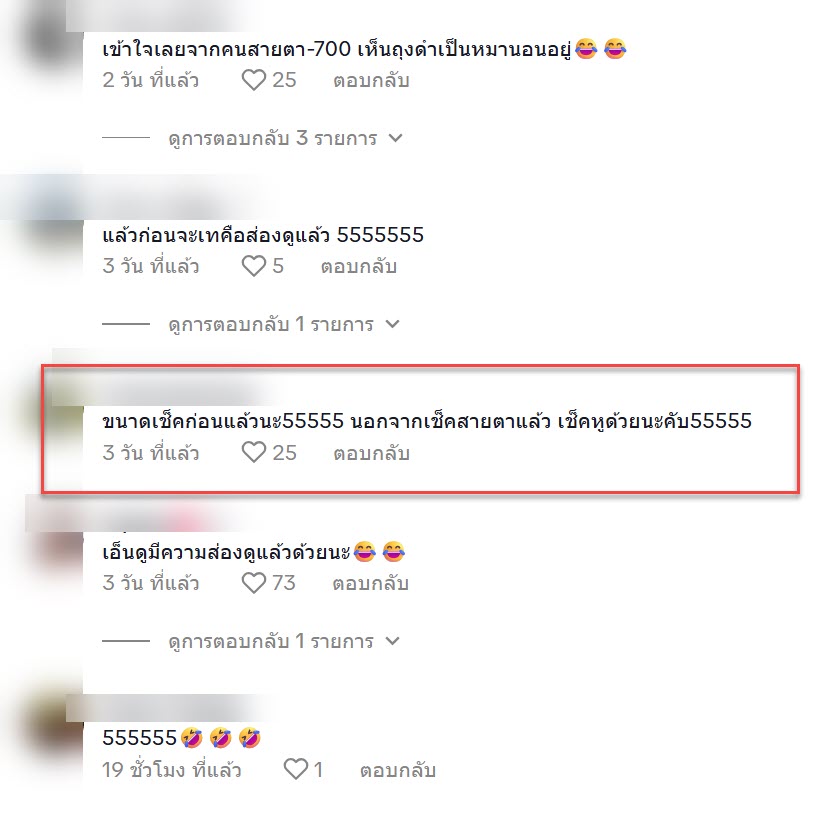View 1 reply under comment with 73 likes
The width and height of the screenshot is (834, 813).
point(271,641)
